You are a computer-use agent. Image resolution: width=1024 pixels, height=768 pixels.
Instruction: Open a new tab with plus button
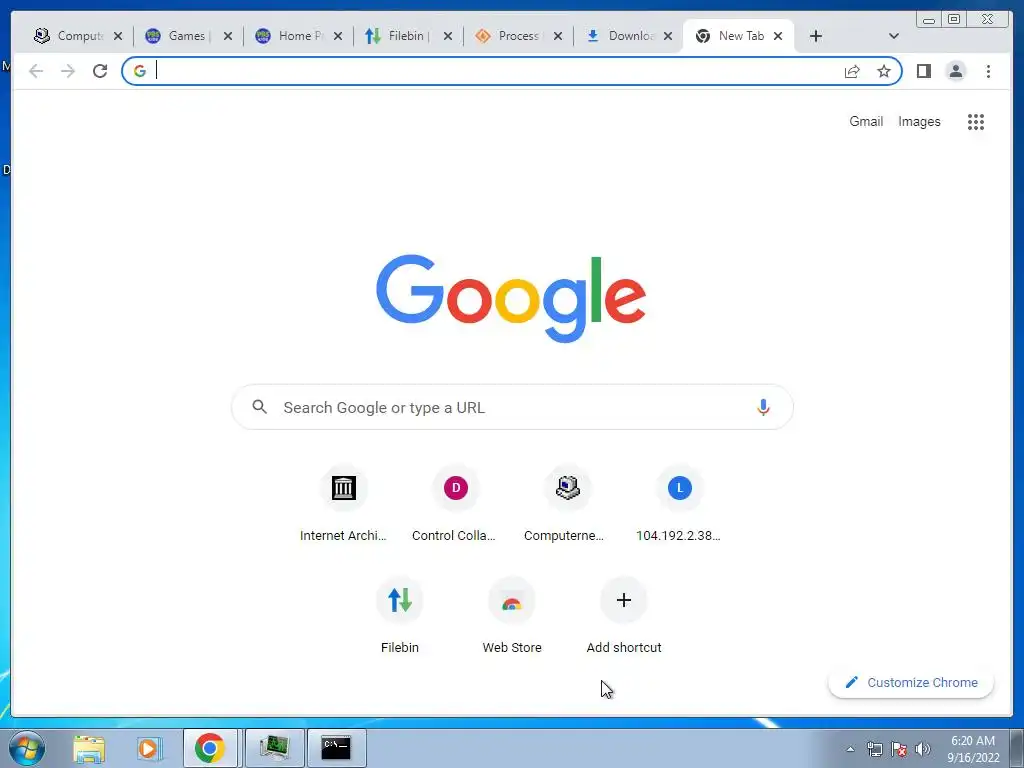click(x=816, y=37)
